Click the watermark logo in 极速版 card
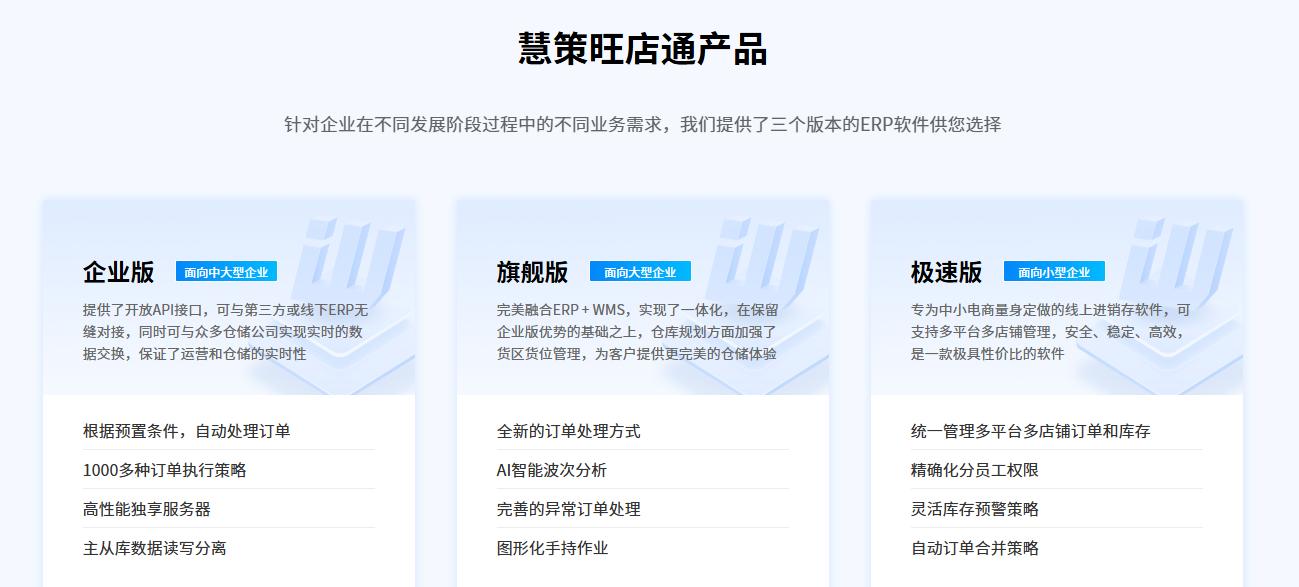Viewport: 1299px width, 587px height. click(1180, 262)
